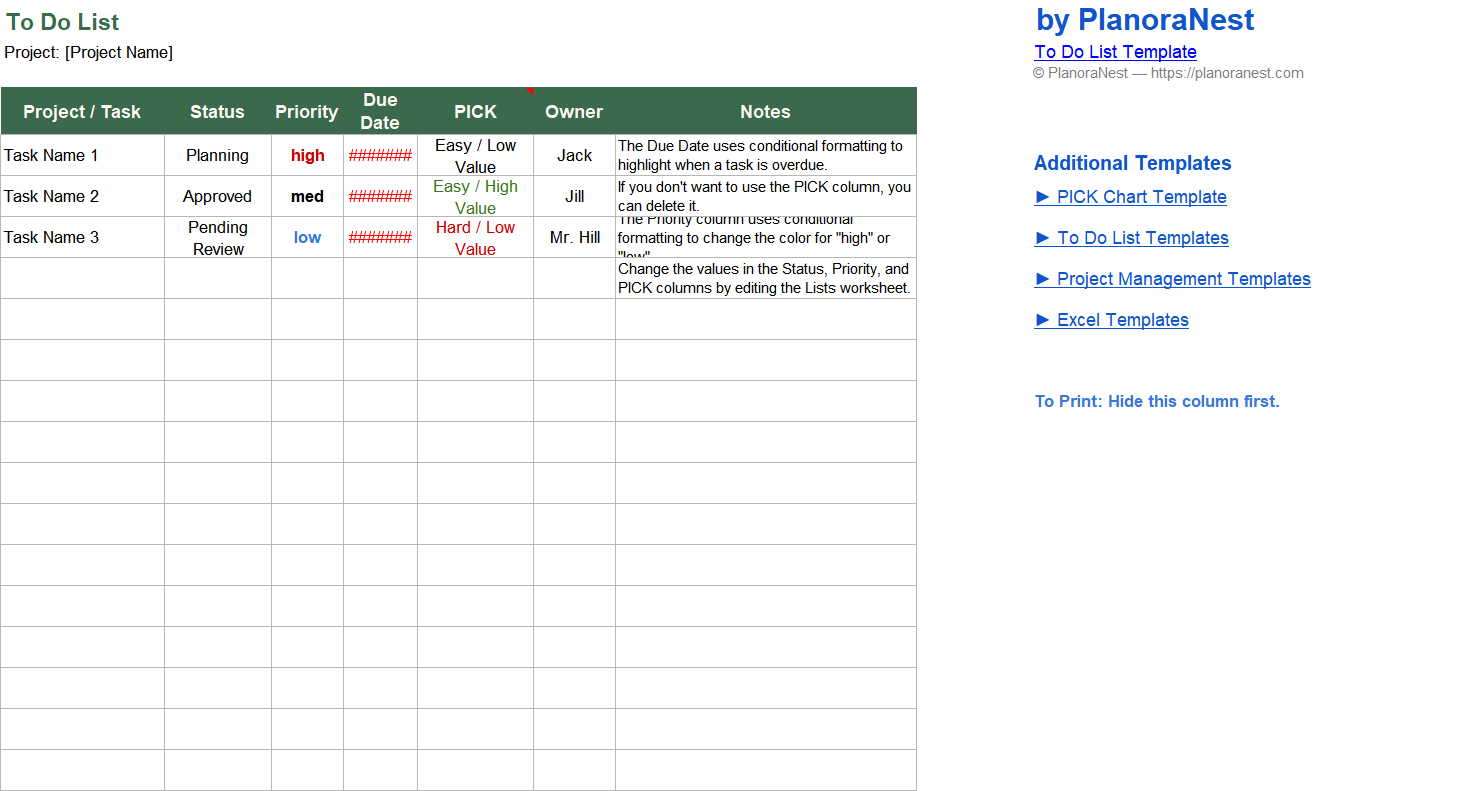Viewport: 1484px width, 791px height.
Task: Click the 'Status' column header
Action: [x=218, y=111]
